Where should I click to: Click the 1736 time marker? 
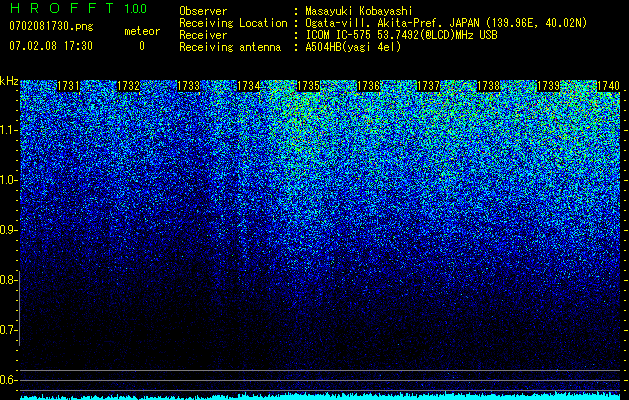point(369,86)
